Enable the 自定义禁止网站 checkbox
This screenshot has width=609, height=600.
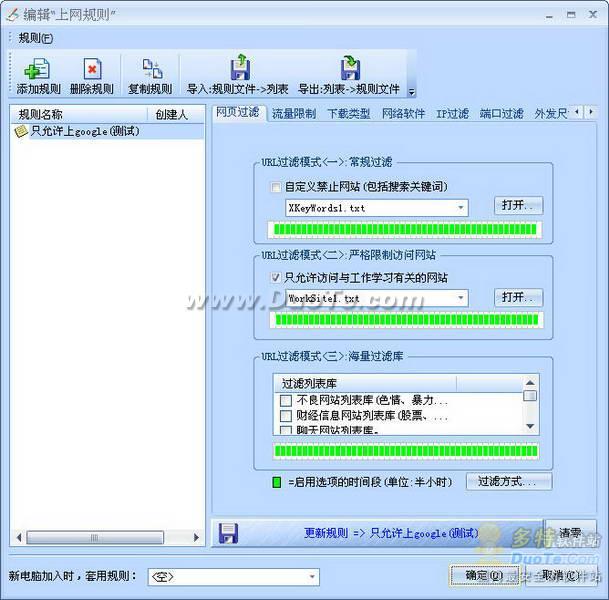(x=276, y=186)
